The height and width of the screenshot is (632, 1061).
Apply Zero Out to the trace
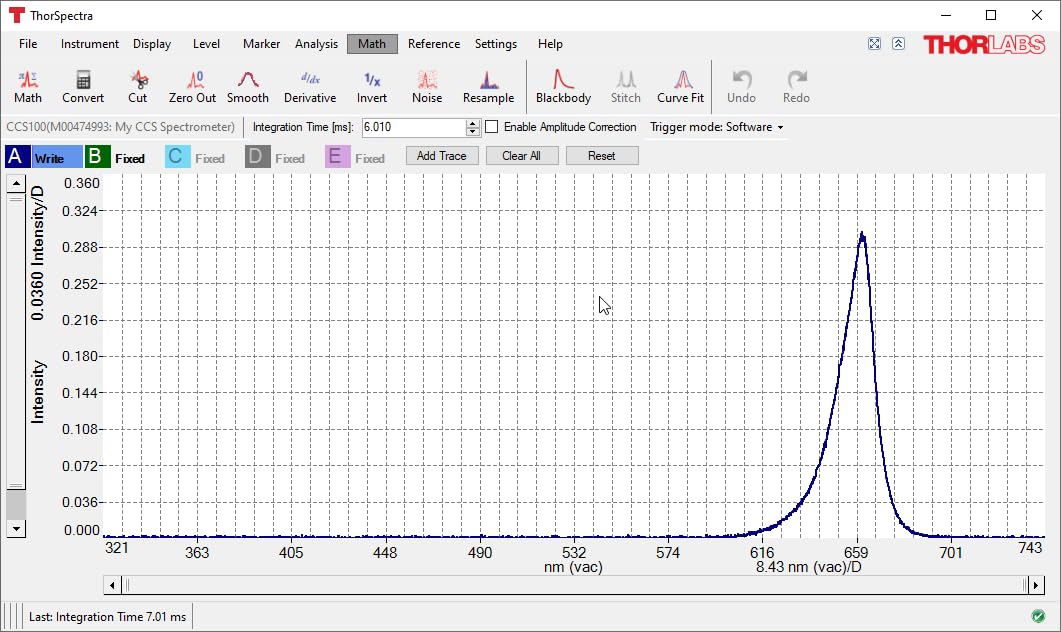pyautogui.click(x=192, y=87)
